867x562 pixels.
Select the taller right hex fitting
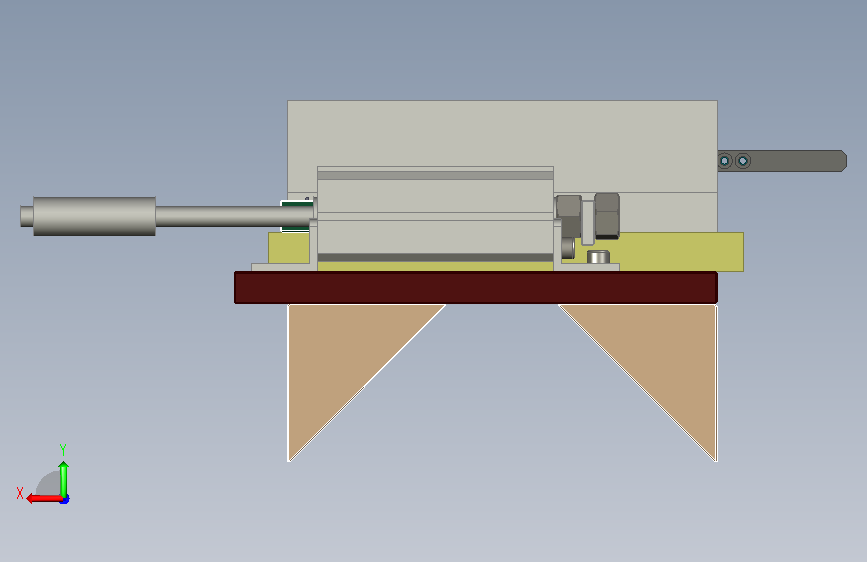click(607, 216)
